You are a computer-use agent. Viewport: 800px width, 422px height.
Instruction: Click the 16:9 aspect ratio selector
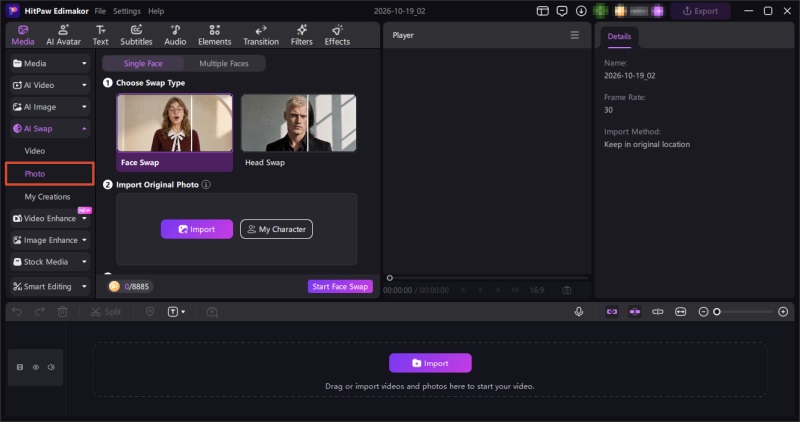pyautogui.click(x=541, y=290)
